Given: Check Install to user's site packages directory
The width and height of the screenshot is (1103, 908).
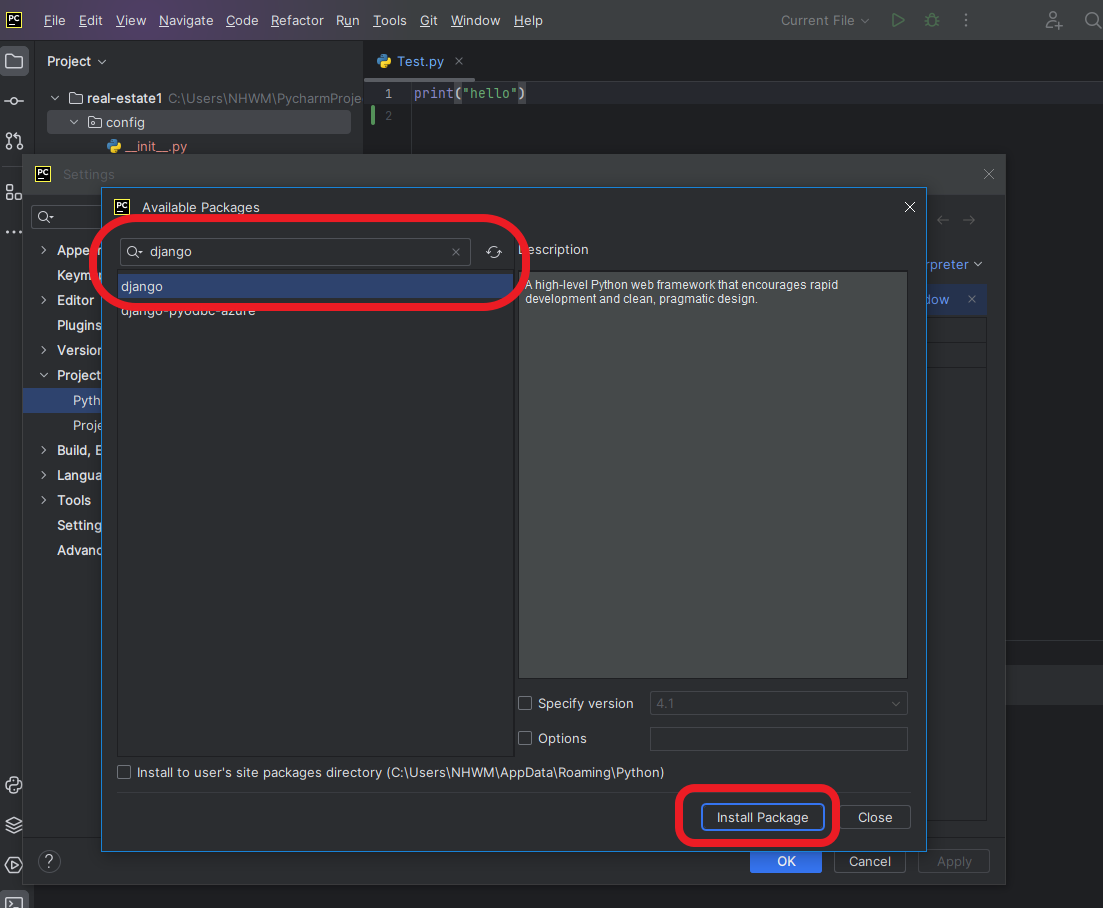Looking at the screenshot, I should [124, 772].
